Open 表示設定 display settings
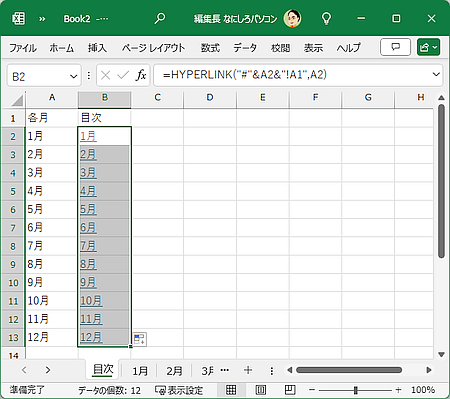Viewport: 450px width, 399px height. (x=179, y=390)
